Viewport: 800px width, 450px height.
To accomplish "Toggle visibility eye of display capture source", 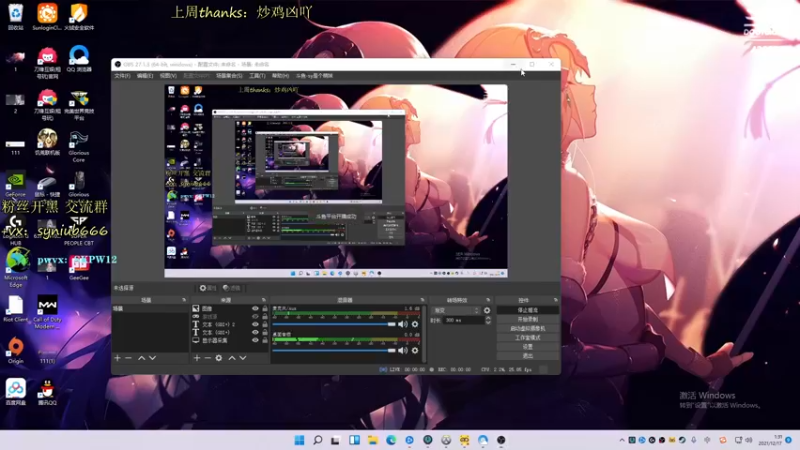I will click(x=255, y=340).
